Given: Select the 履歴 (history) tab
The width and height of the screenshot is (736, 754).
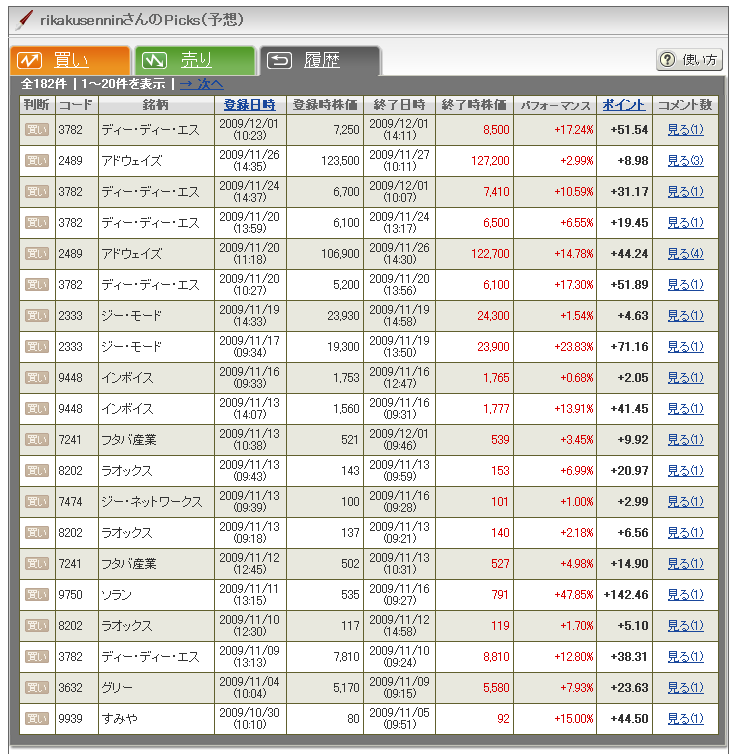Looking at the screenshot, I should (318, 61).
